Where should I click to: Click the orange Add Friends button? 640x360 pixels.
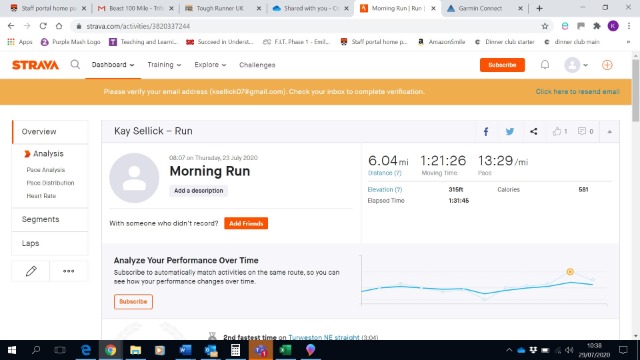(x=246, y=223)
